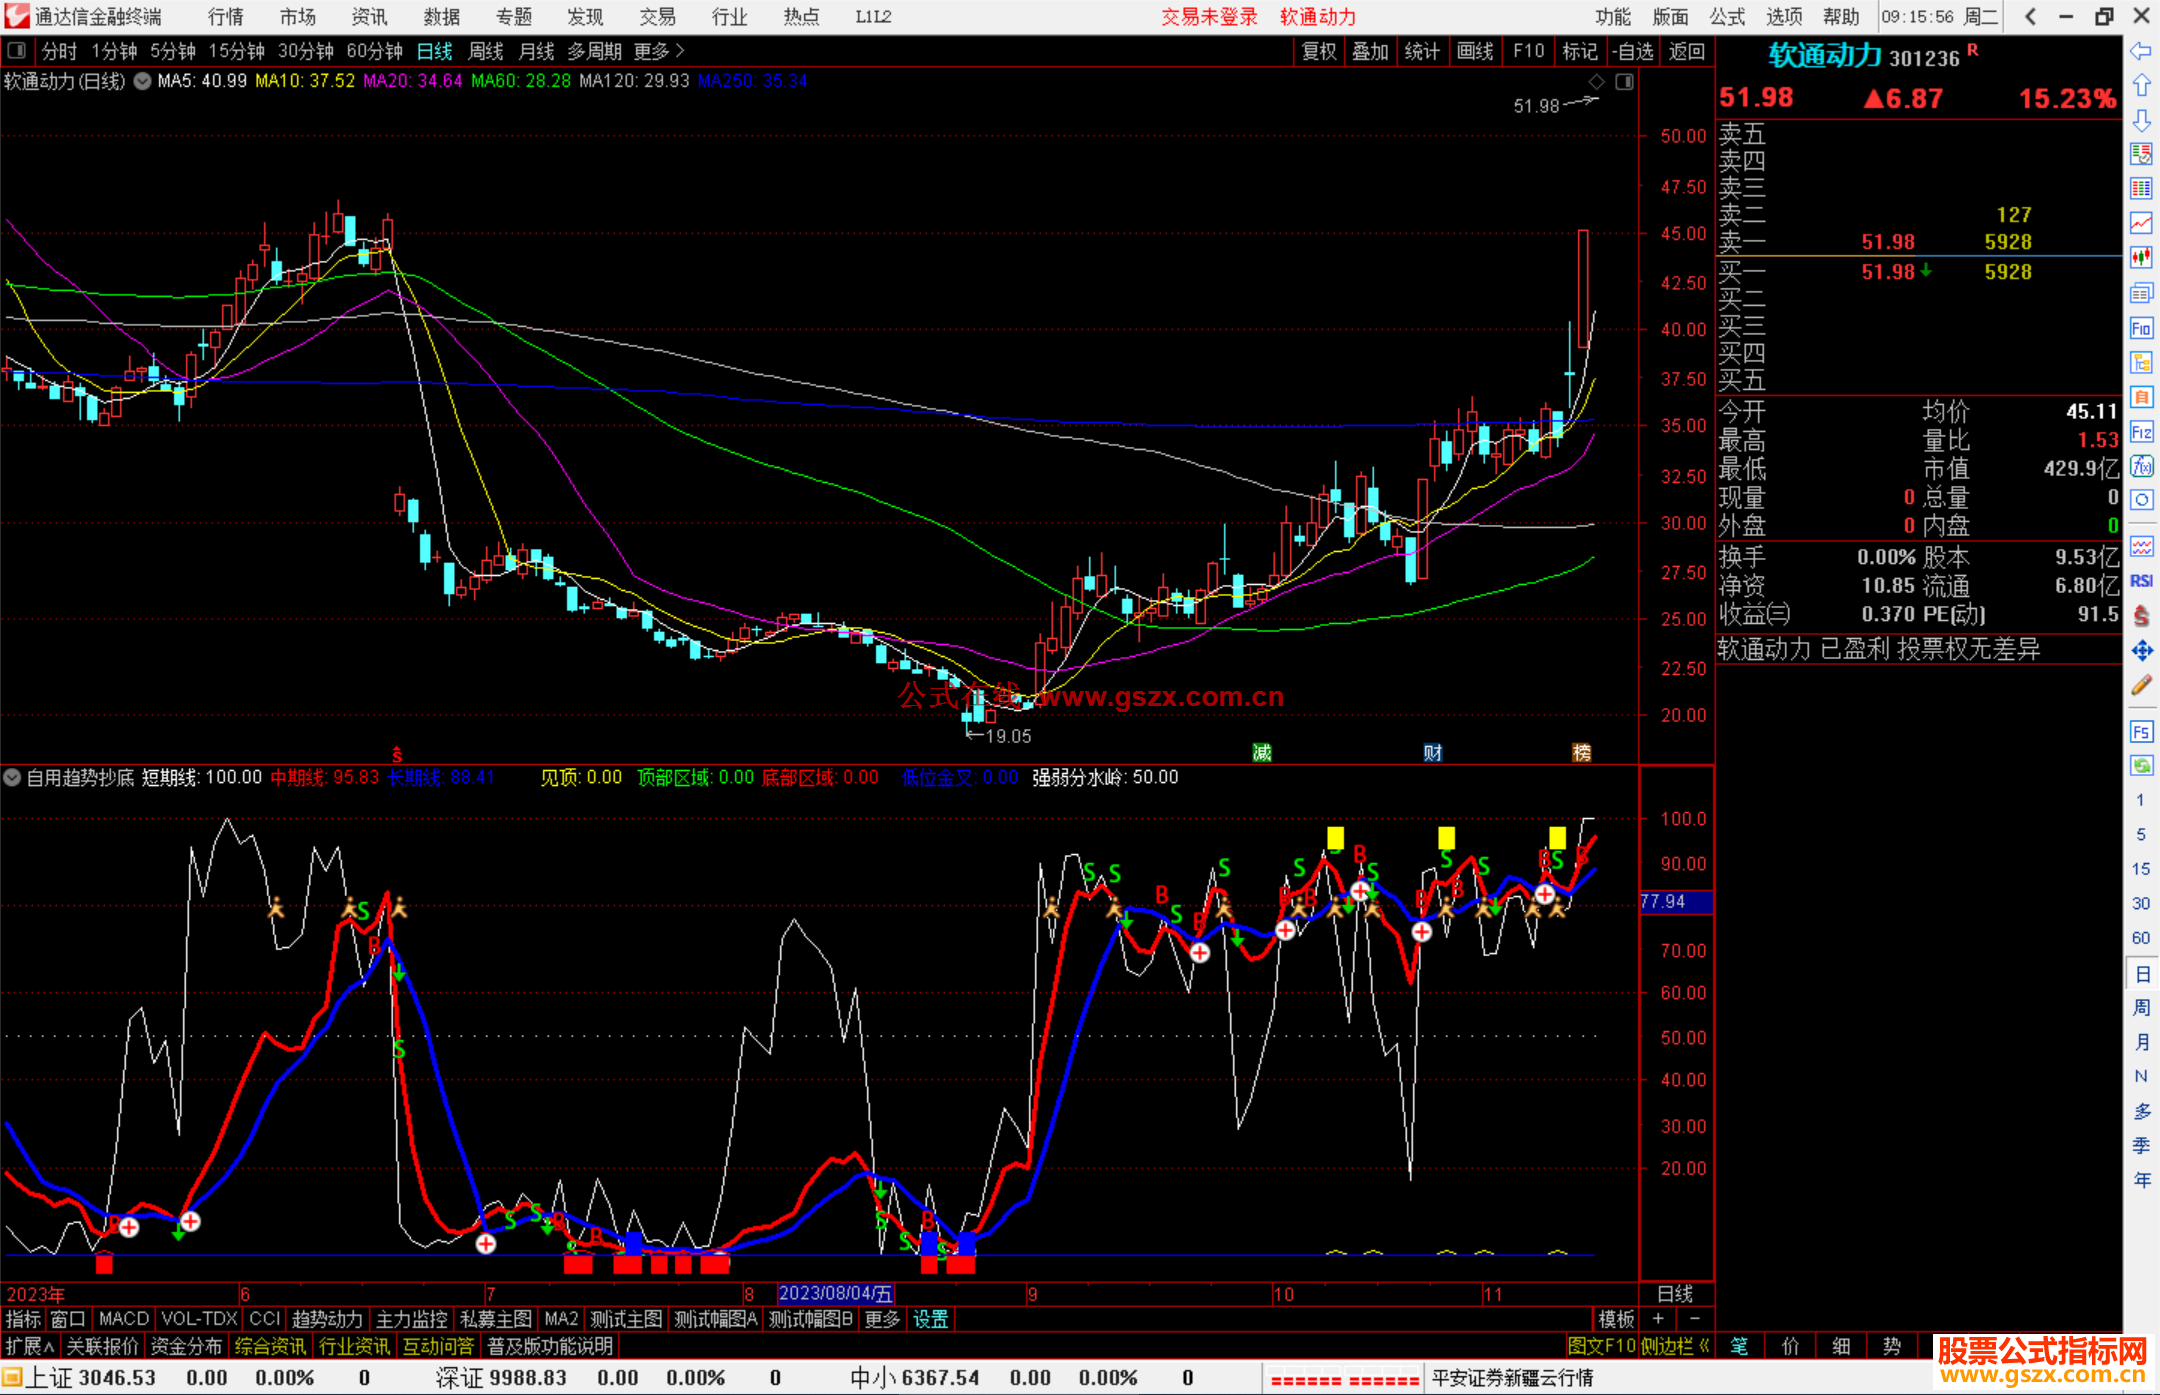2160x1395 pixels.
Task: Open the 行情 menu
Action: point(226,17)
